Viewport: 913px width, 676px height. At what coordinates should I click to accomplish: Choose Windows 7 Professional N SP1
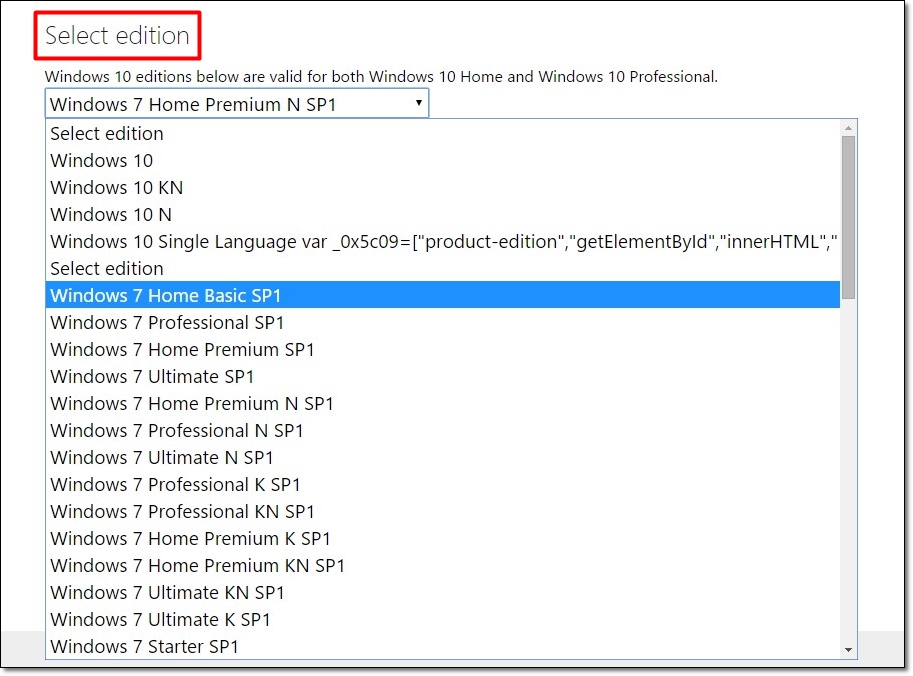[x=443, y=430]
